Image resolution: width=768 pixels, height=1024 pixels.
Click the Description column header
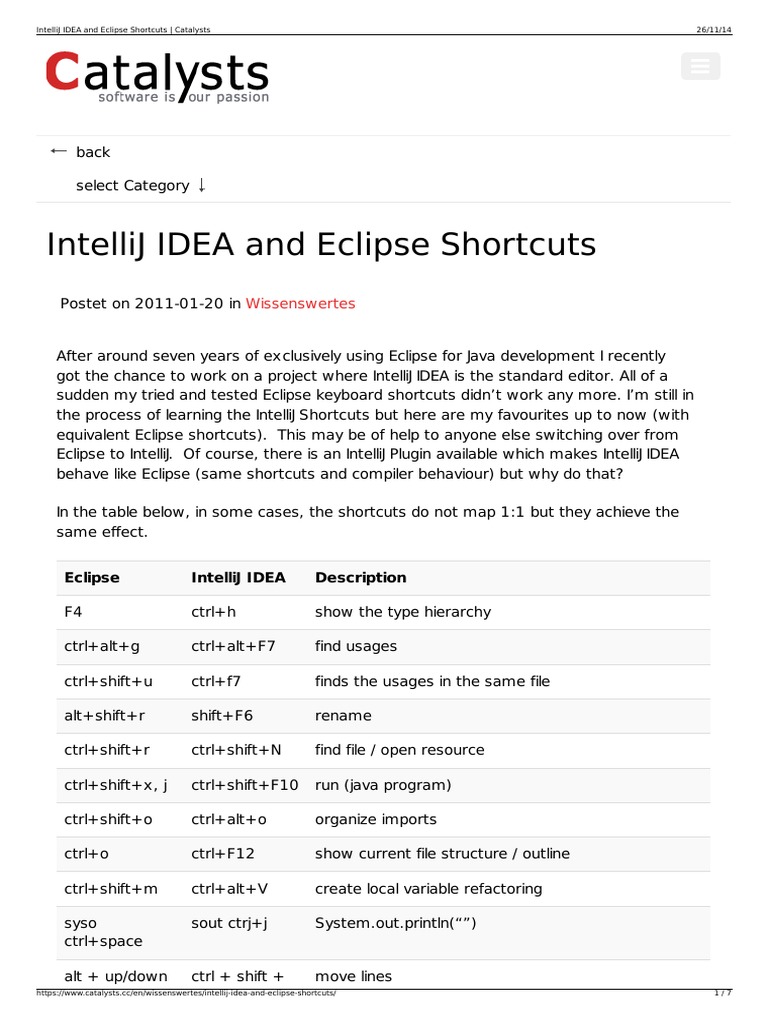360,577
